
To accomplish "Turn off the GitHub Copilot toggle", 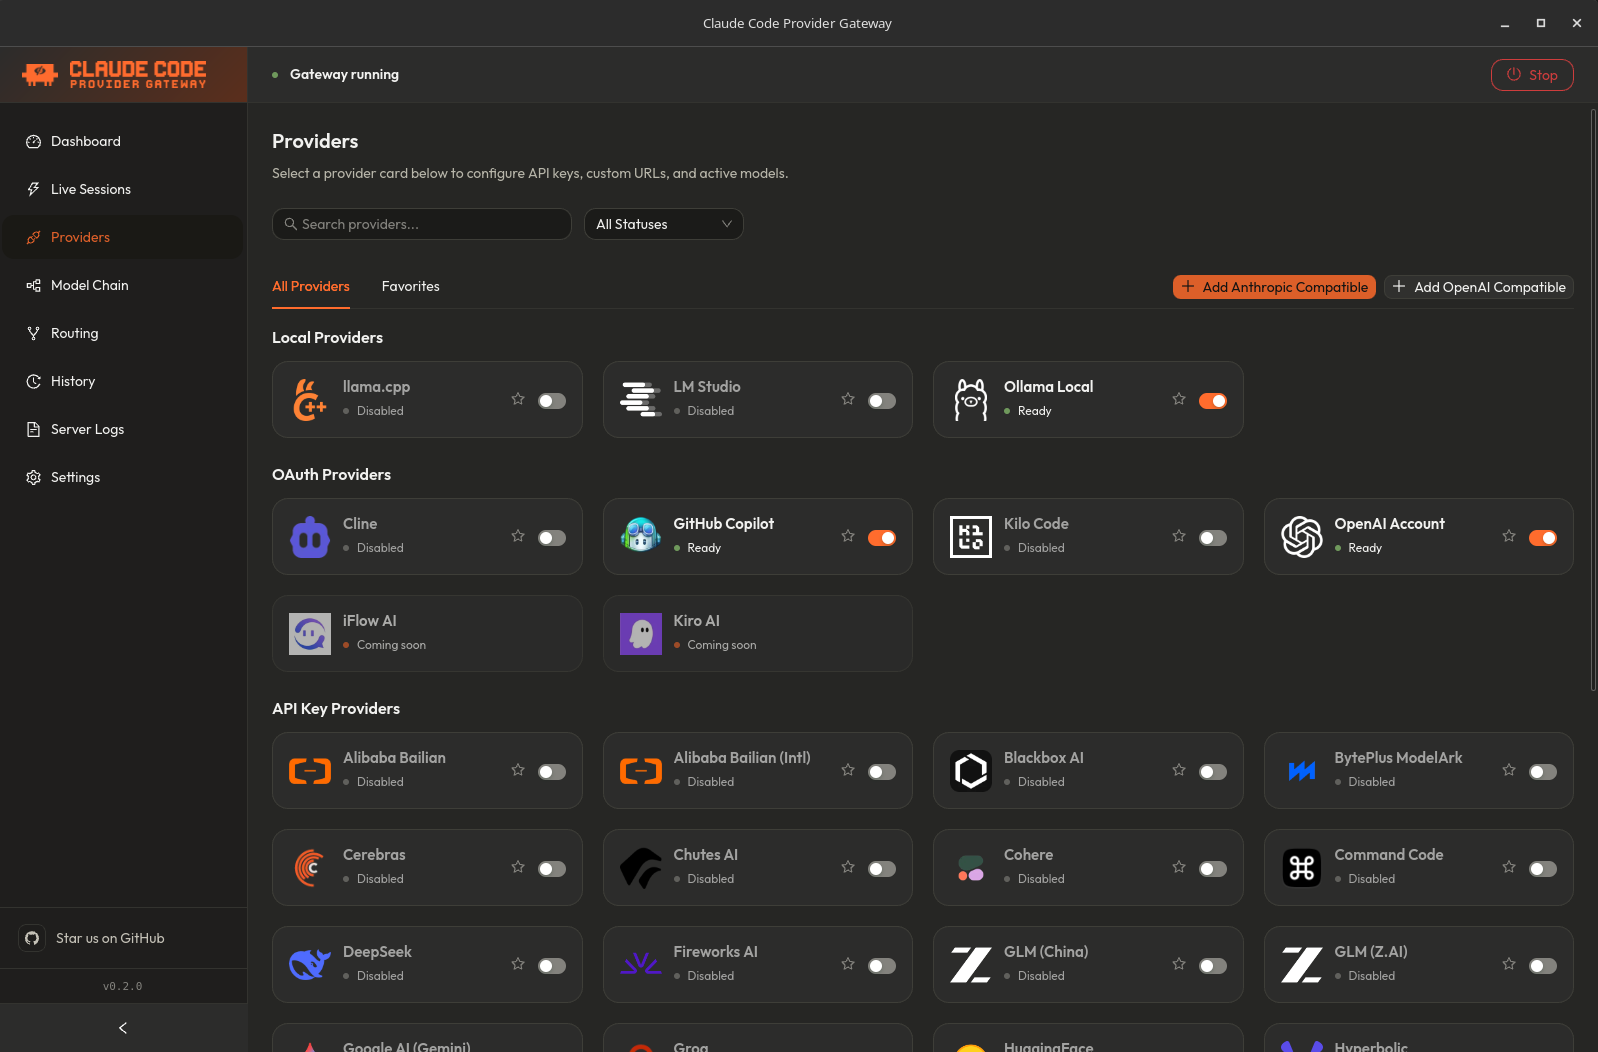I will 882,538.
